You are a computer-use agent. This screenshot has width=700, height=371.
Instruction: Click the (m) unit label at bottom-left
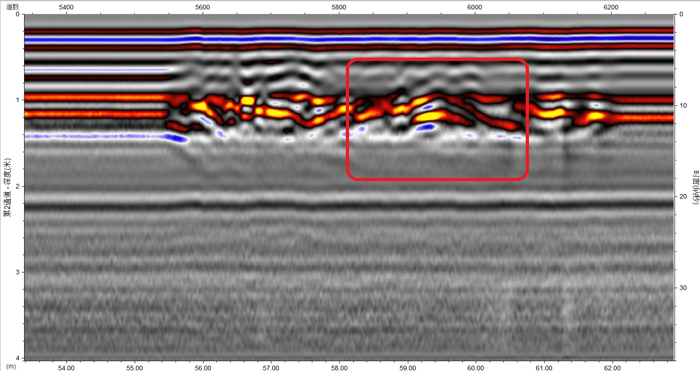coord(12,367)
